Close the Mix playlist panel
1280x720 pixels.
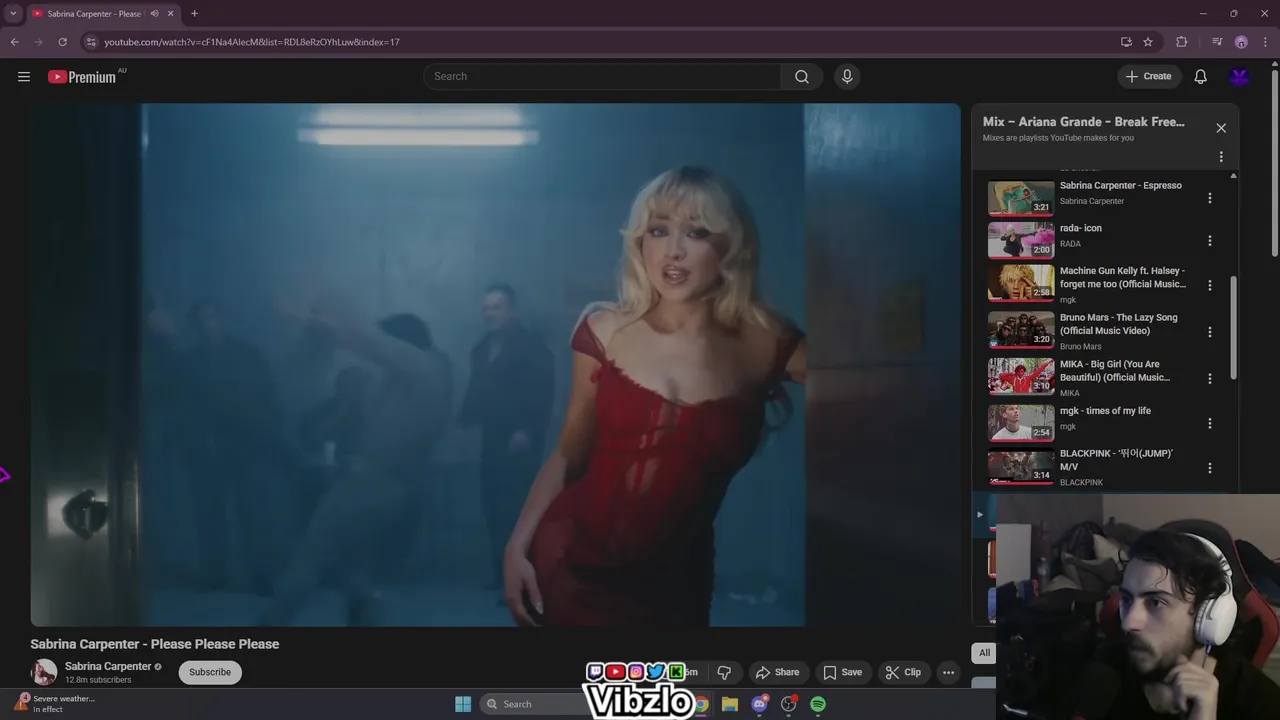(x=1221, y=128)
